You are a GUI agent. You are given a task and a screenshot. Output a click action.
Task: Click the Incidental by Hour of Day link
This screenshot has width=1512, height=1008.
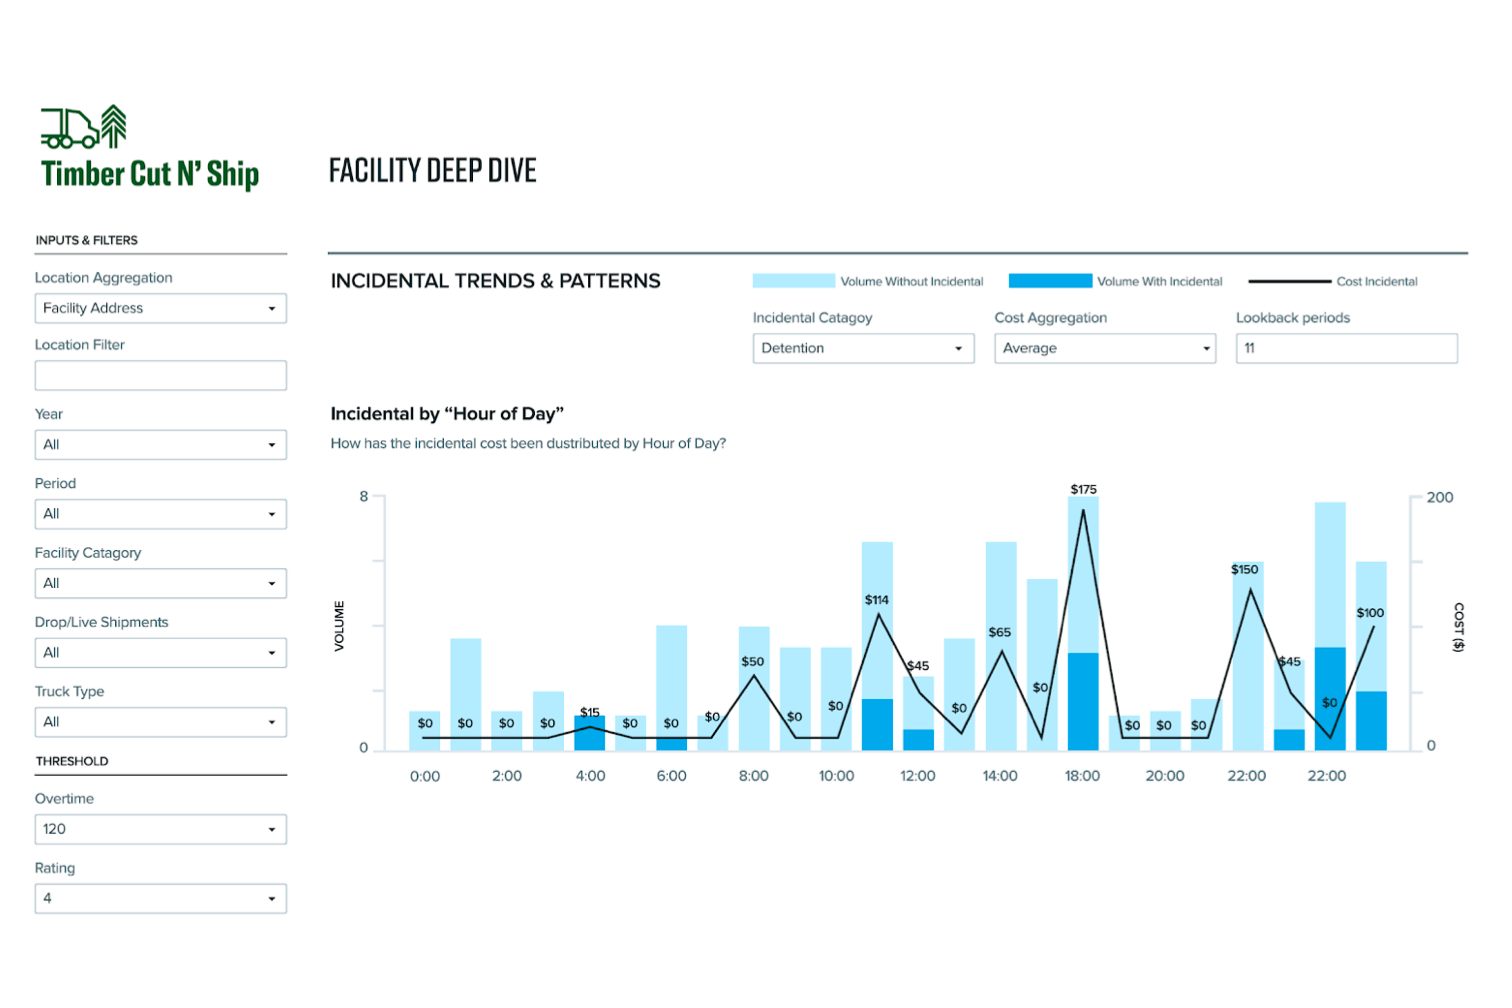(447, 413)
